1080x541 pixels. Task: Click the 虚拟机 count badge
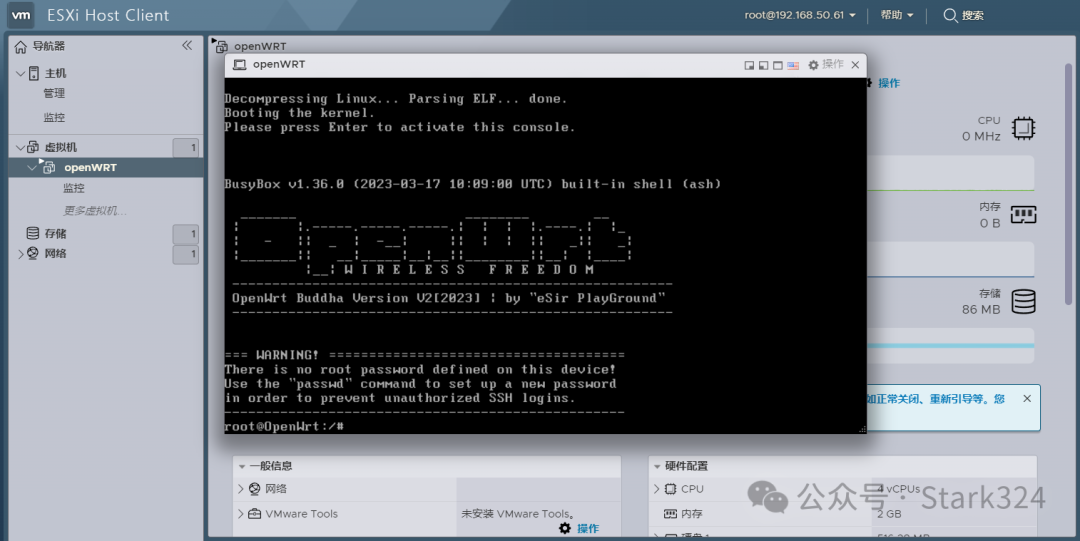(x=185, y=147)
